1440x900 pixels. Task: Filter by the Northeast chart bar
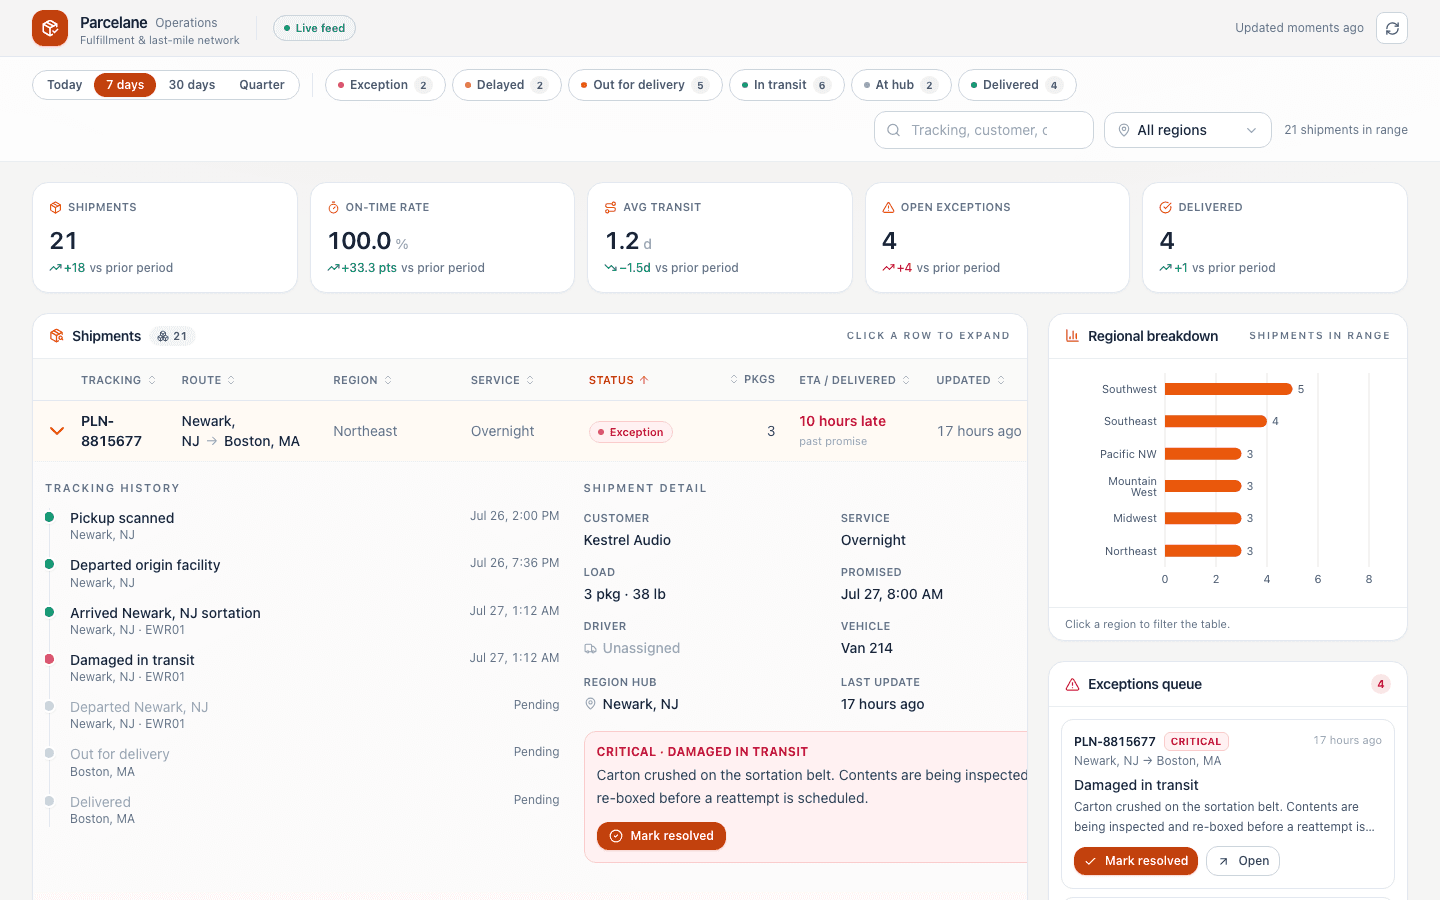click(1203, 551)
